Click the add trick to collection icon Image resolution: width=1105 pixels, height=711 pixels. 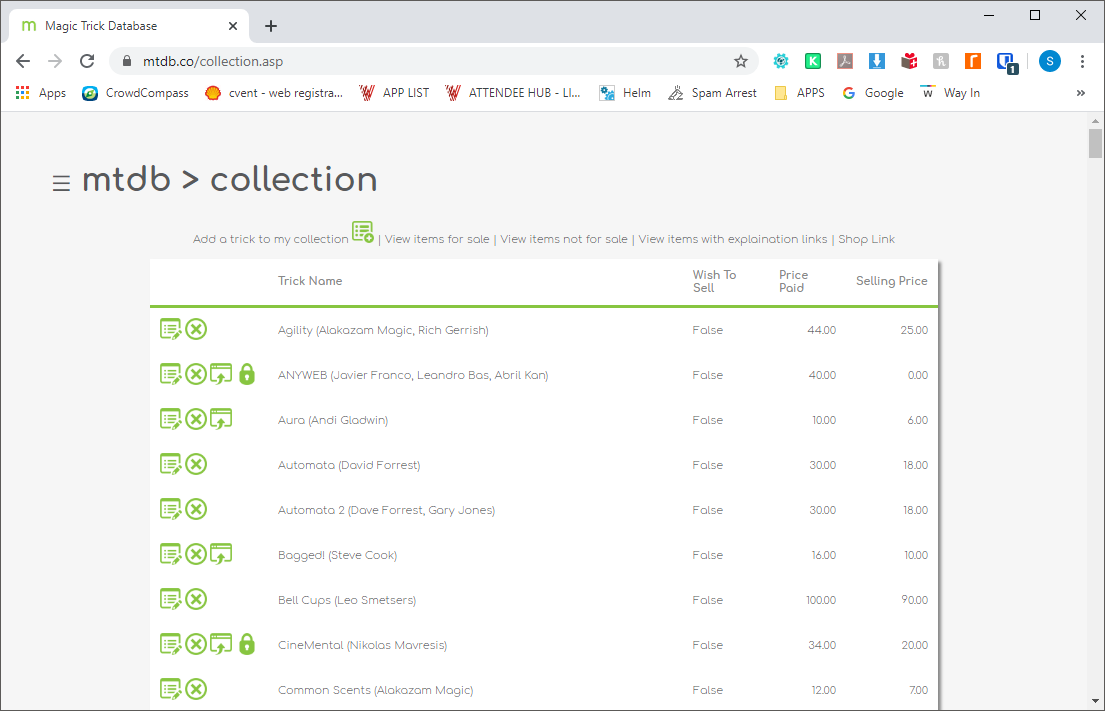[x=363, y=233]
